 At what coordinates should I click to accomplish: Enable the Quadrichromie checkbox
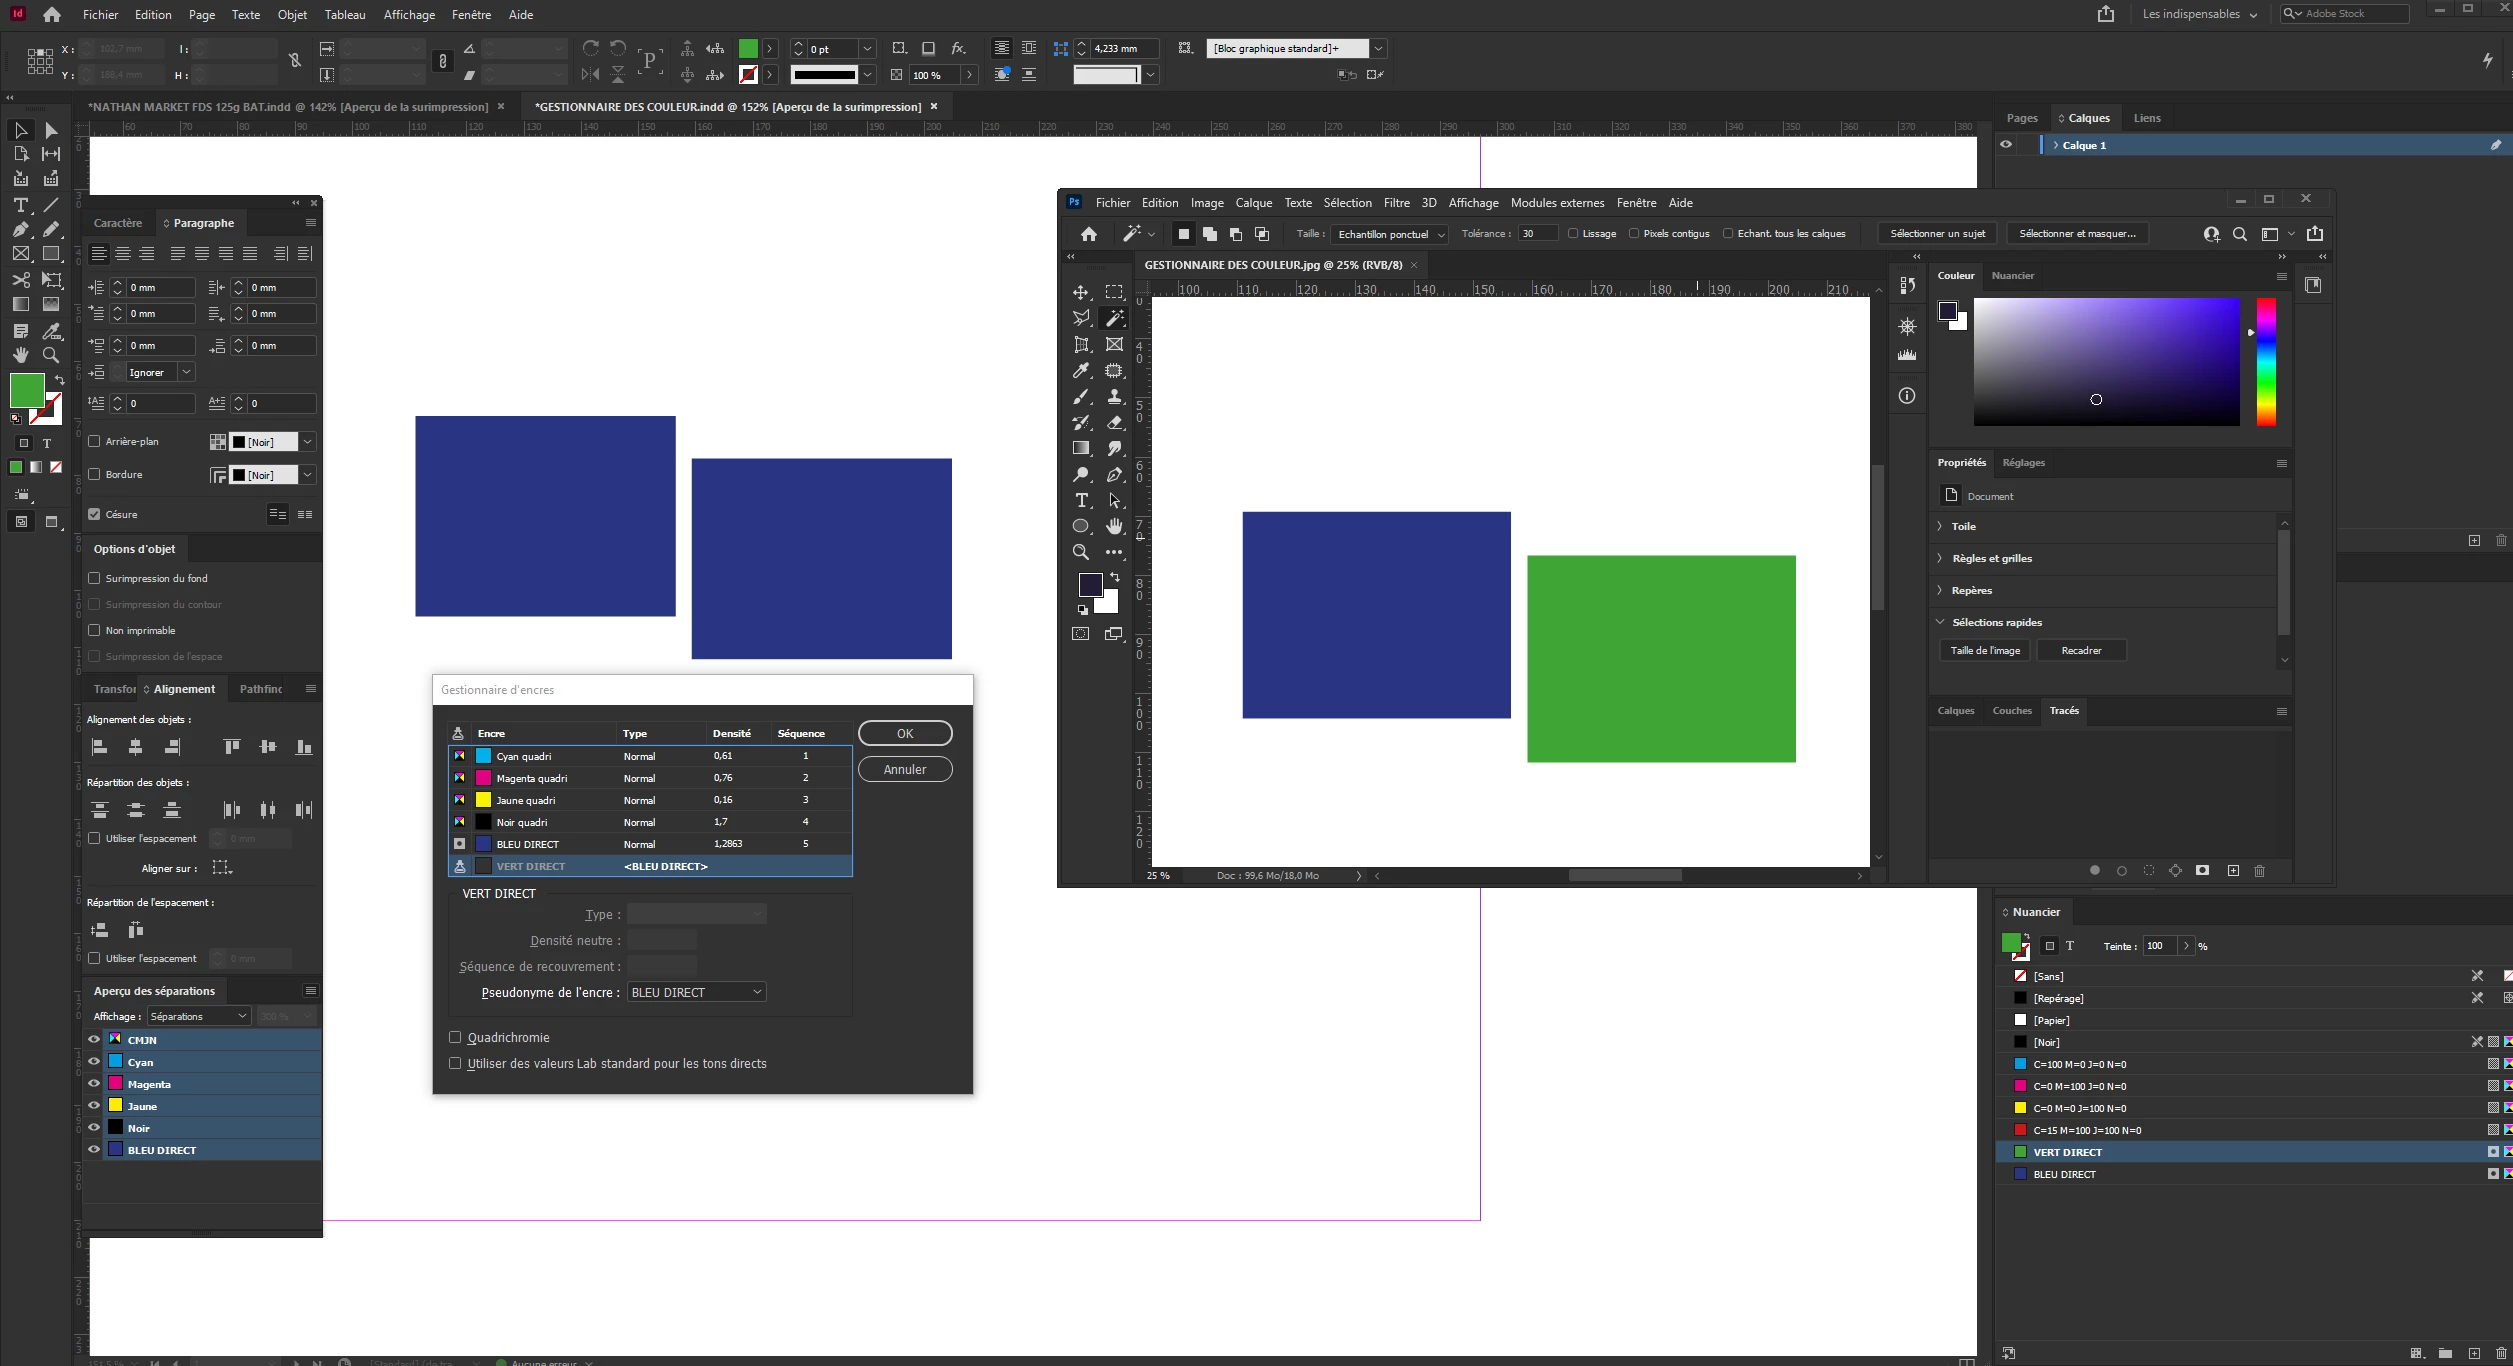click(x=455, y=1037)
